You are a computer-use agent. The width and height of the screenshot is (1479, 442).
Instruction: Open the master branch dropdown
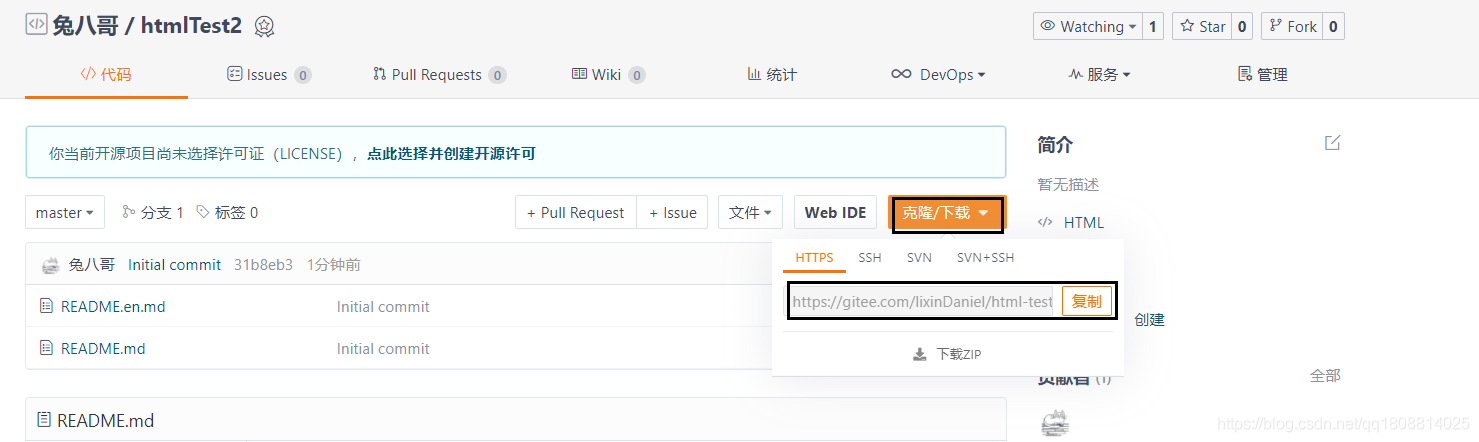pyautogui.click(x=65, y=212)
